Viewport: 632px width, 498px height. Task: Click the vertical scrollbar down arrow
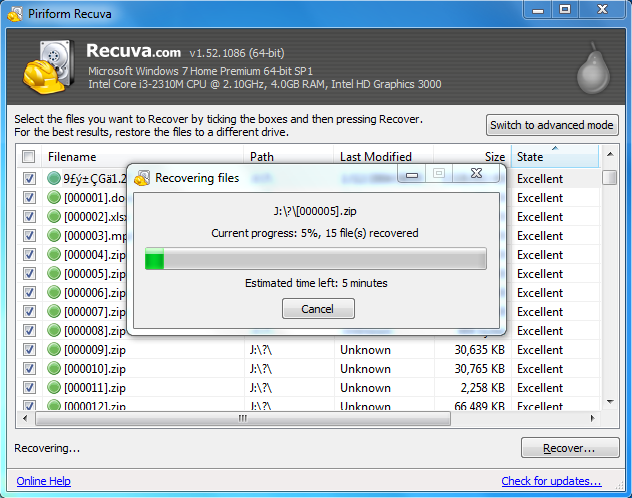[x=610, y=402]
